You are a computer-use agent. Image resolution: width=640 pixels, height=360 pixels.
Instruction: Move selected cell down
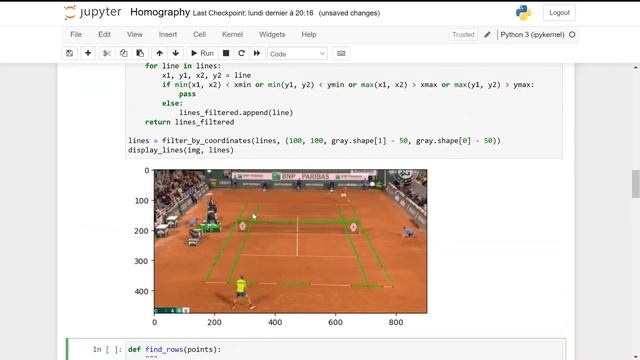click(176, 53)
